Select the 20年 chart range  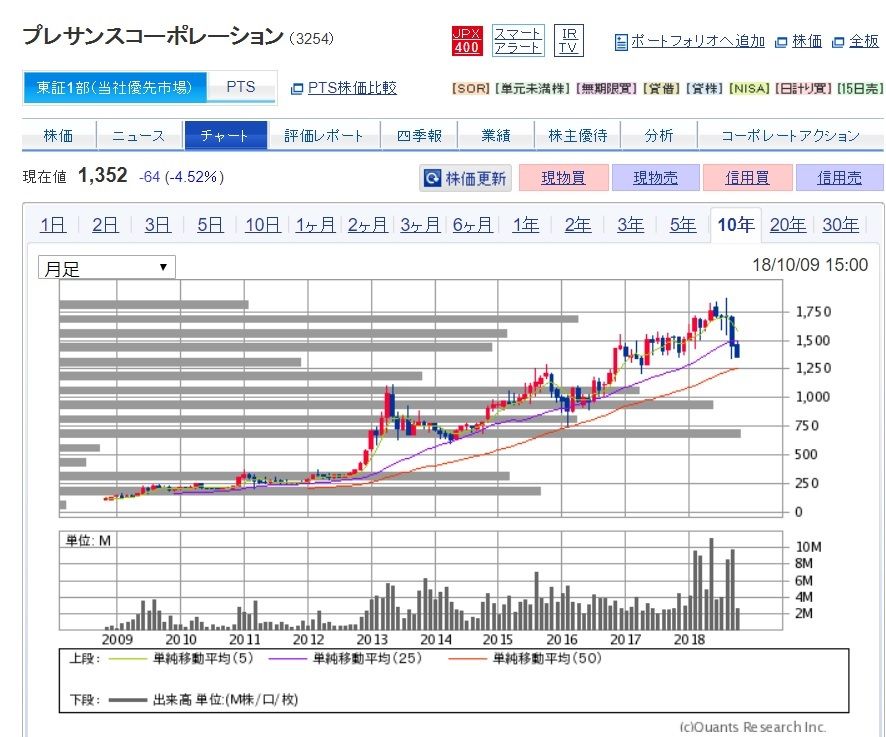pyautogui.click(x=788, y=225)
